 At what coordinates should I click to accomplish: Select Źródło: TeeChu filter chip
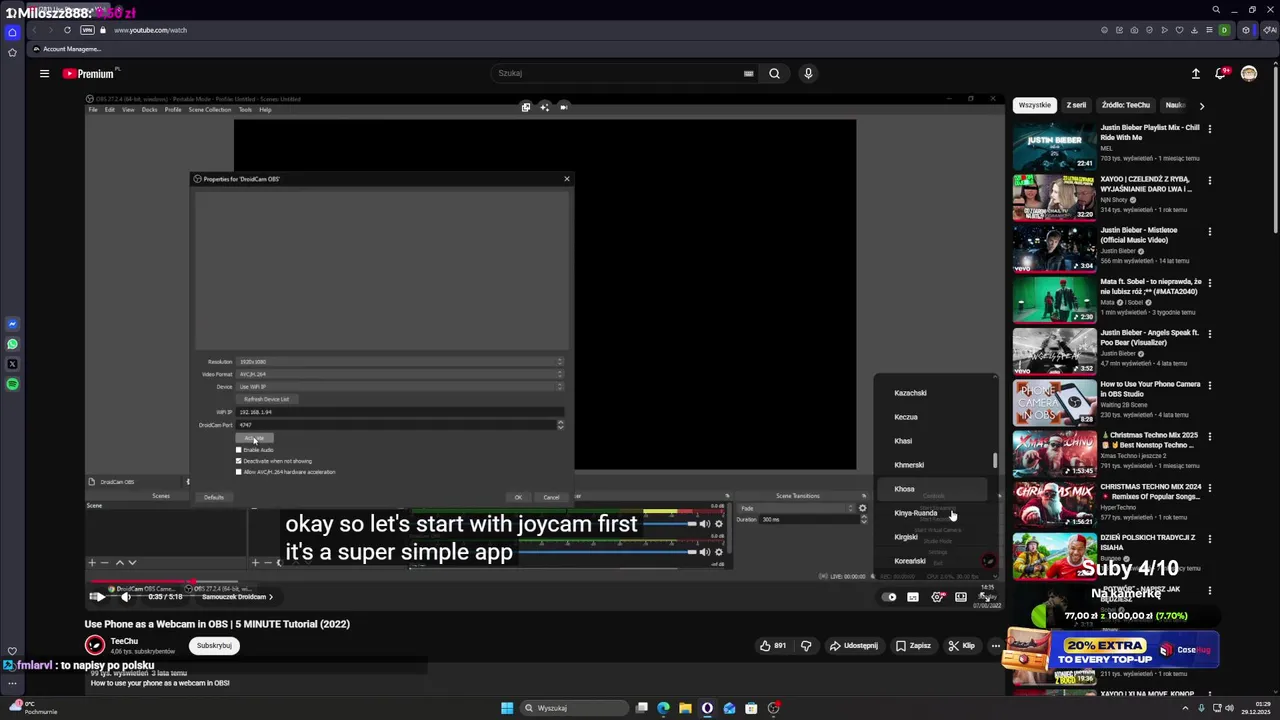[x=1126, y=105]
